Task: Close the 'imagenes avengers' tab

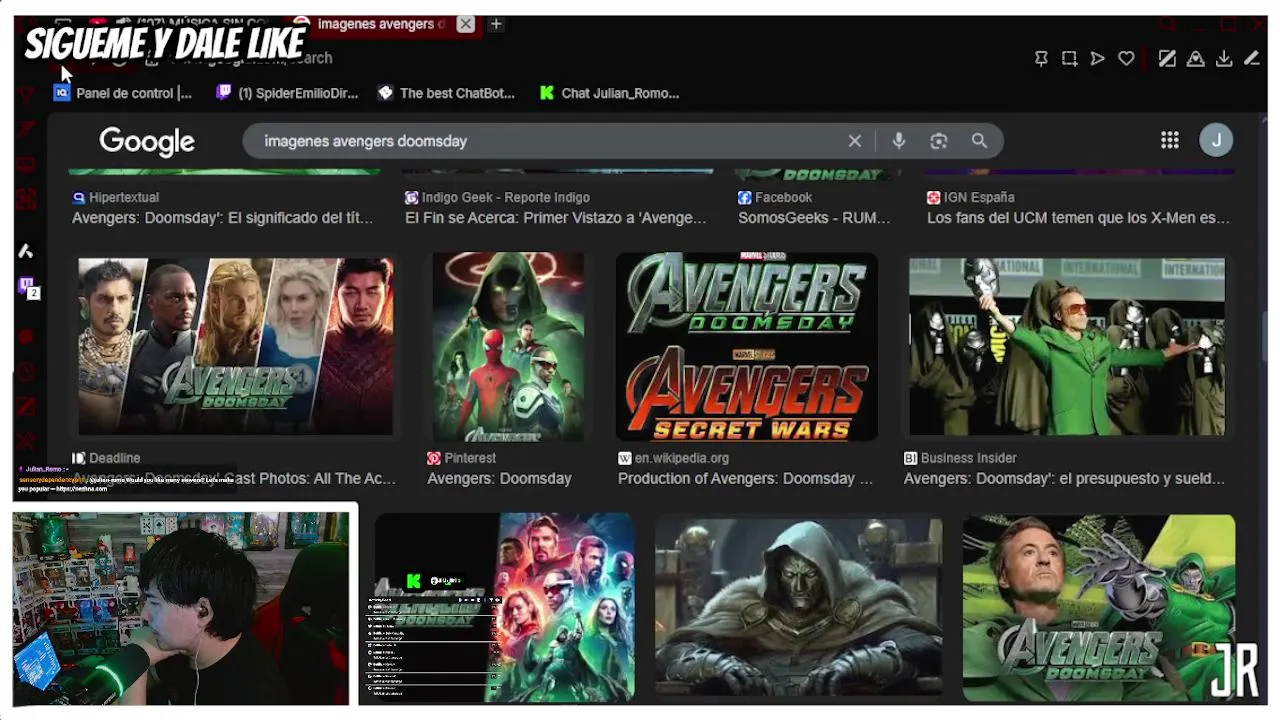Action: pyautogui.click(x=466, y=24)
